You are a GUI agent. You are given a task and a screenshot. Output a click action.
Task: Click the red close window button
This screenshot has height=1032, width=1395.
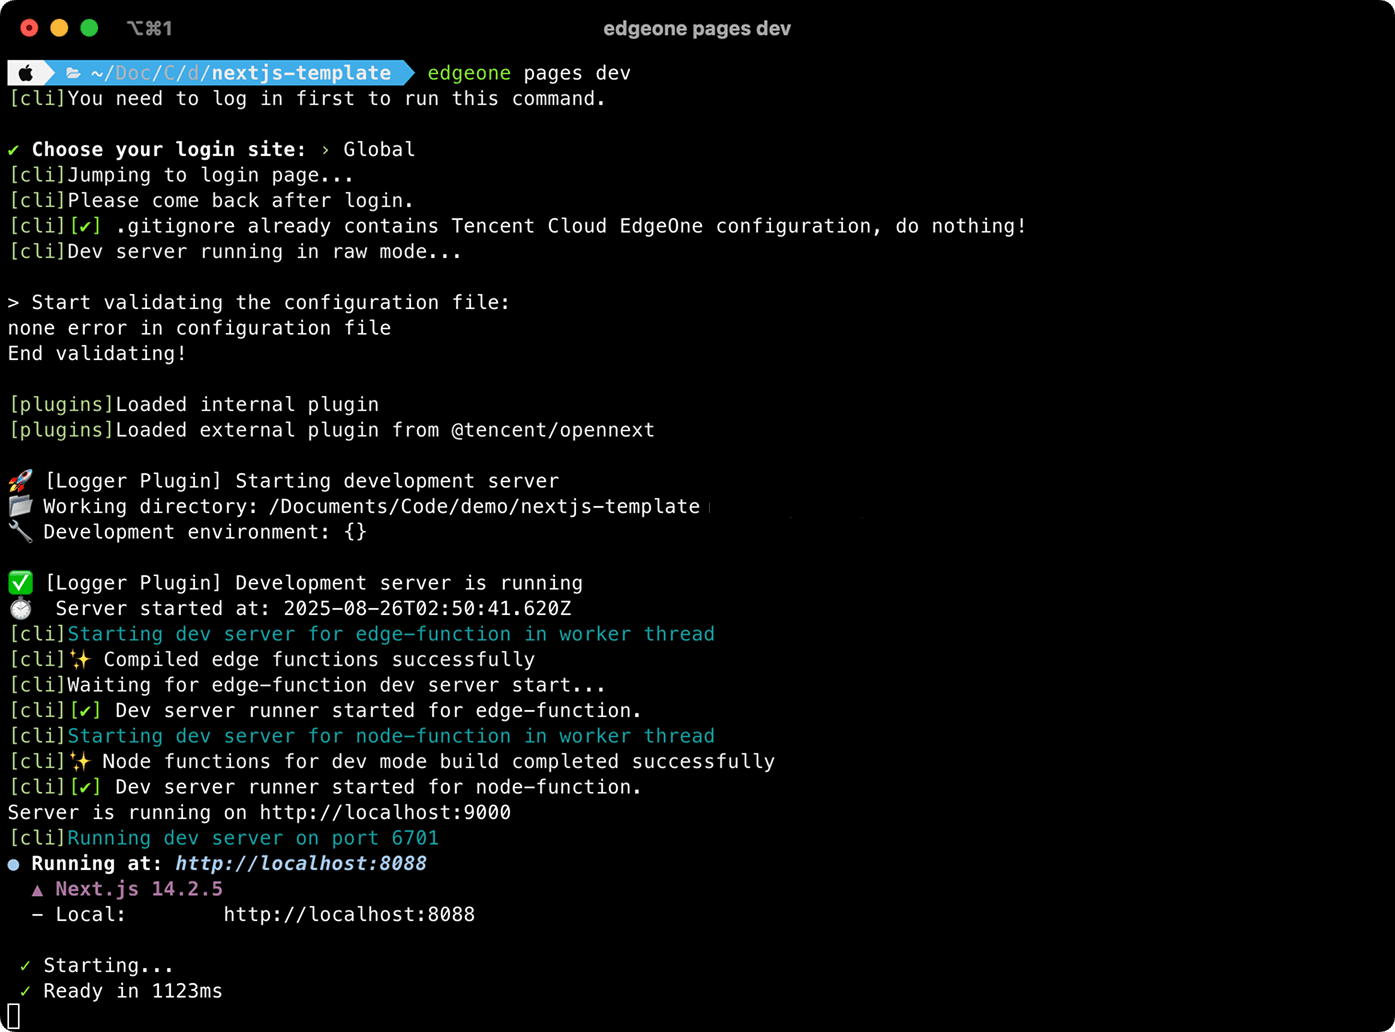[x=29, y=28]
